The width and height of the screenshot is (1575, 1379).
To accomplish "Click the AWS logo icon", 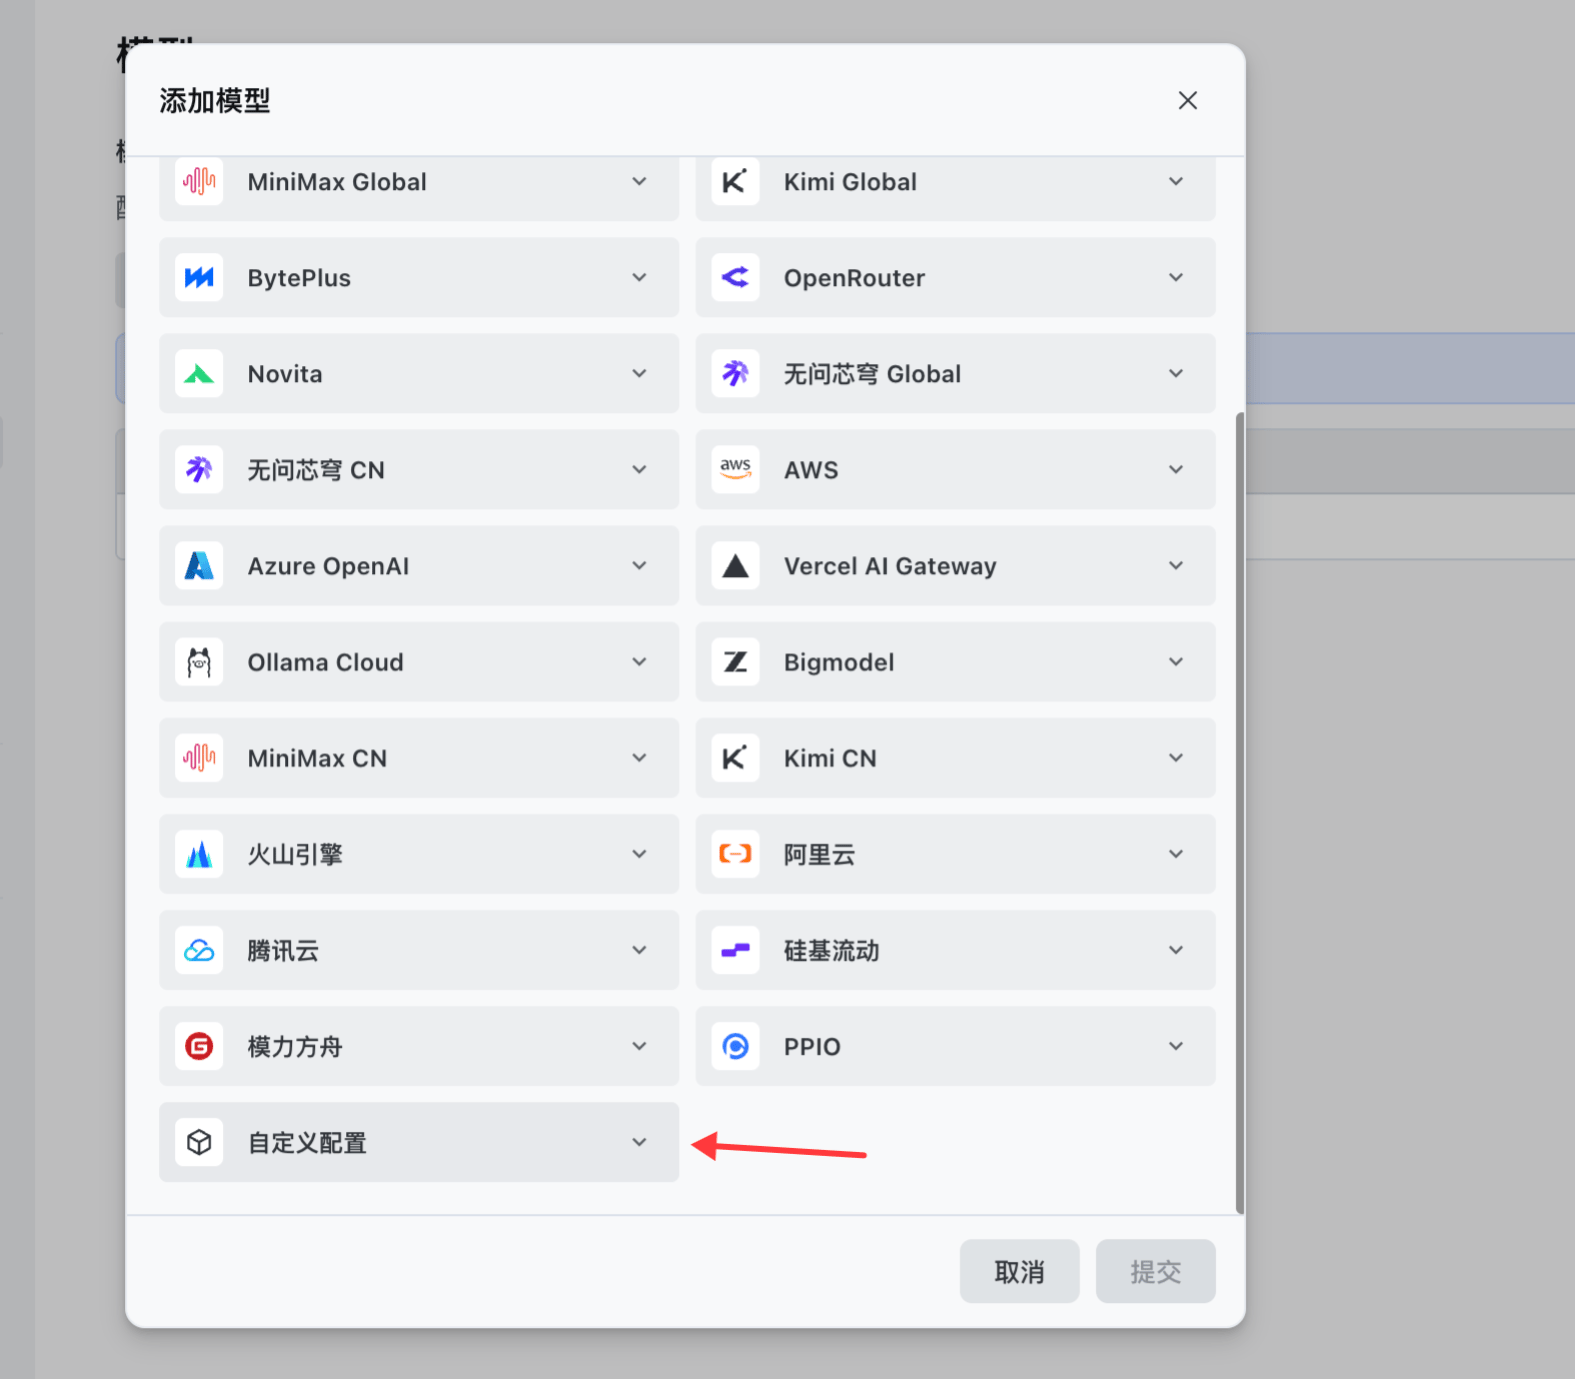I will (735, 470).
